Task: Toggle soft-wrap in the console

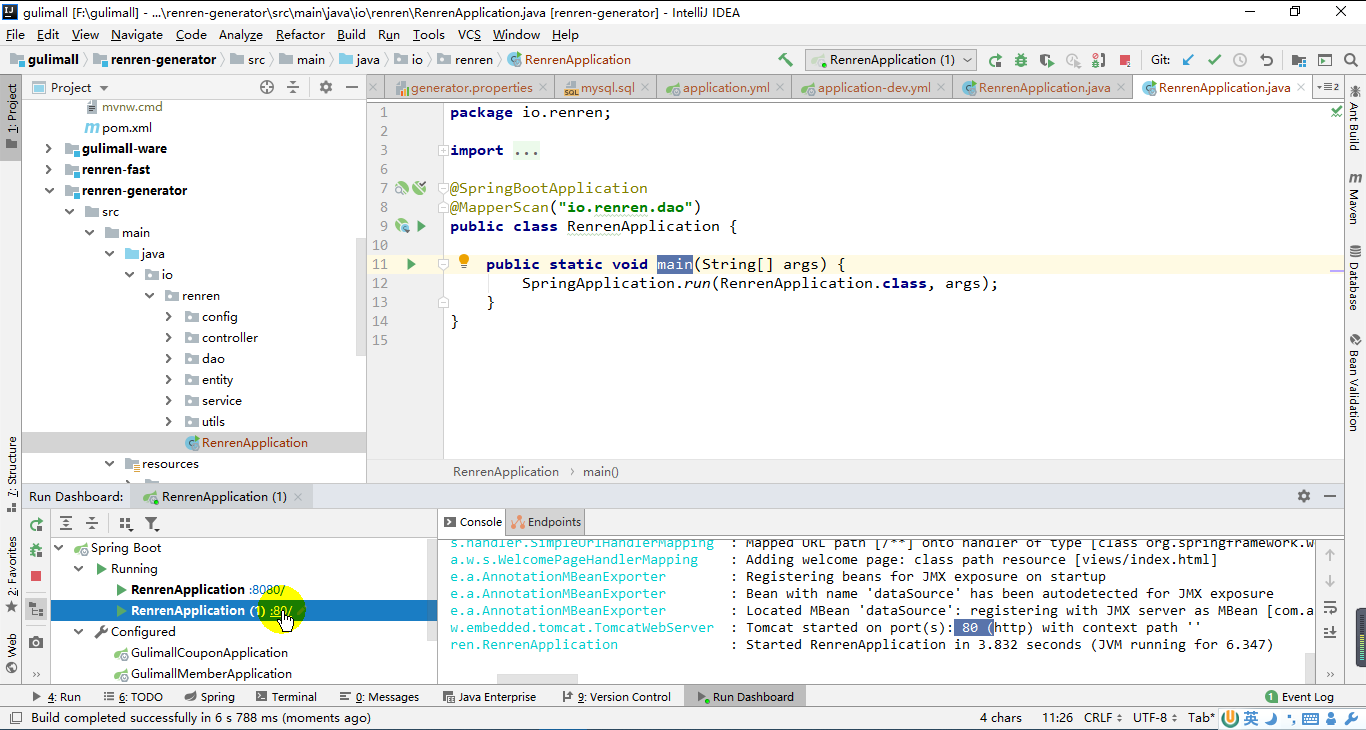Action: pyautogui.click(x=1330, y=607)
